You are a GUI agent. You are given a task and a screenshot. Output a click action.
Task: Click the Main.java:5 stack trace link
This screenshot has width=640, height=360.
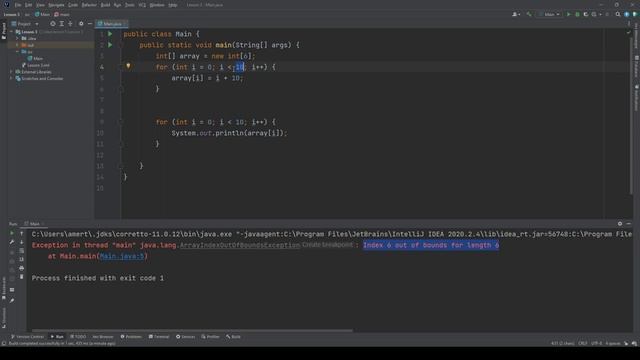click(122, 256)
